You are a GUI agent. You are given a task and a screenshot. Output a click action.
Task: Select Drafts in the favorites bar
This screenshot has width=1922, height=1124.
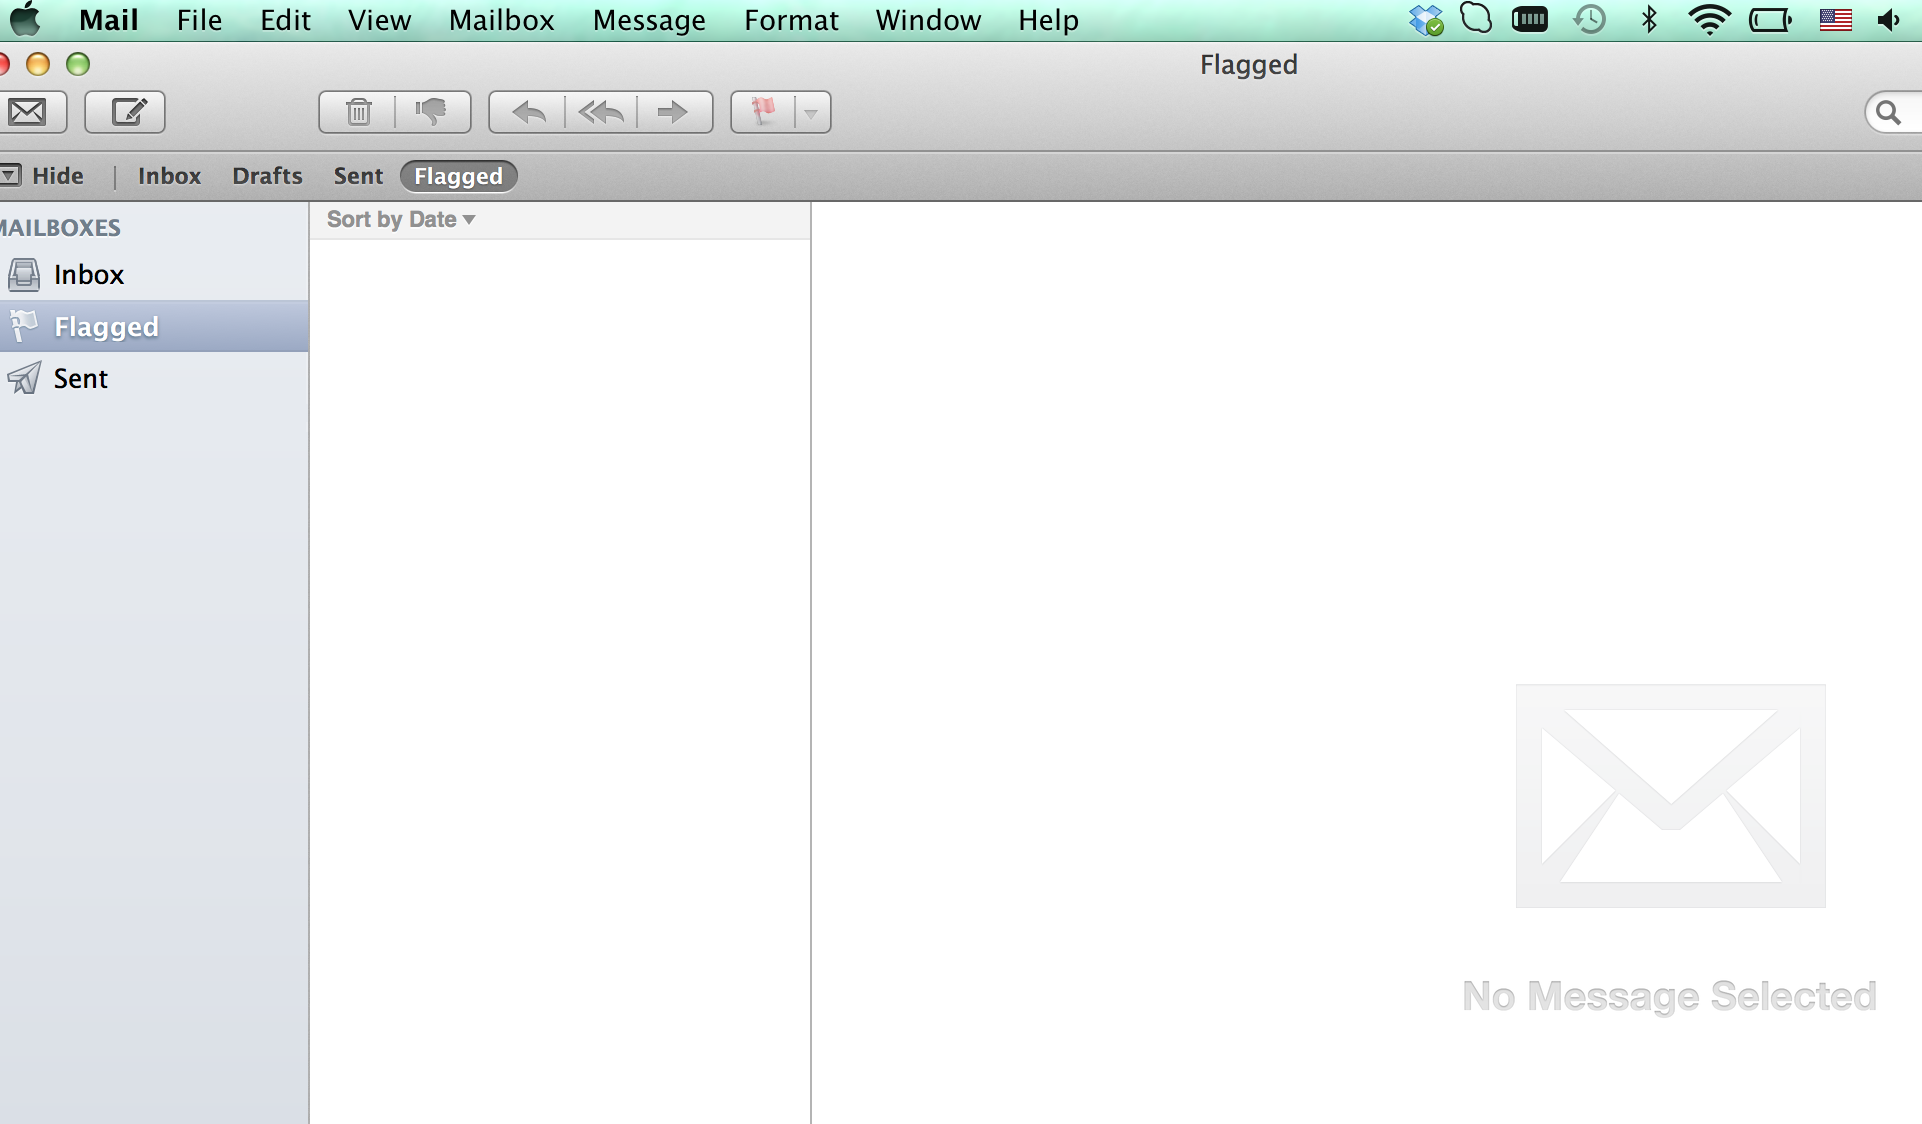tap(267, 176)
